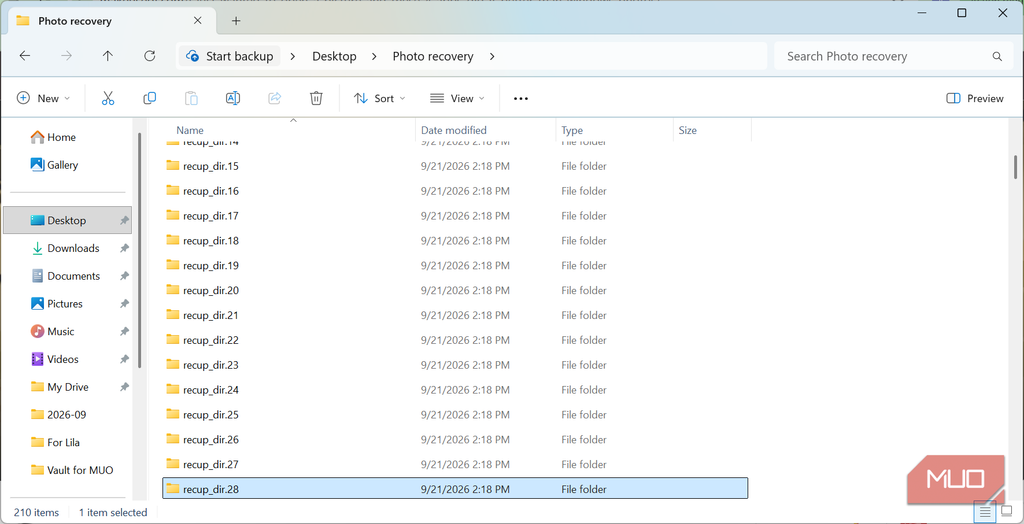1024x524 pixels.
Task: Open Documents in the sidebar
Action: coord(67,276)
